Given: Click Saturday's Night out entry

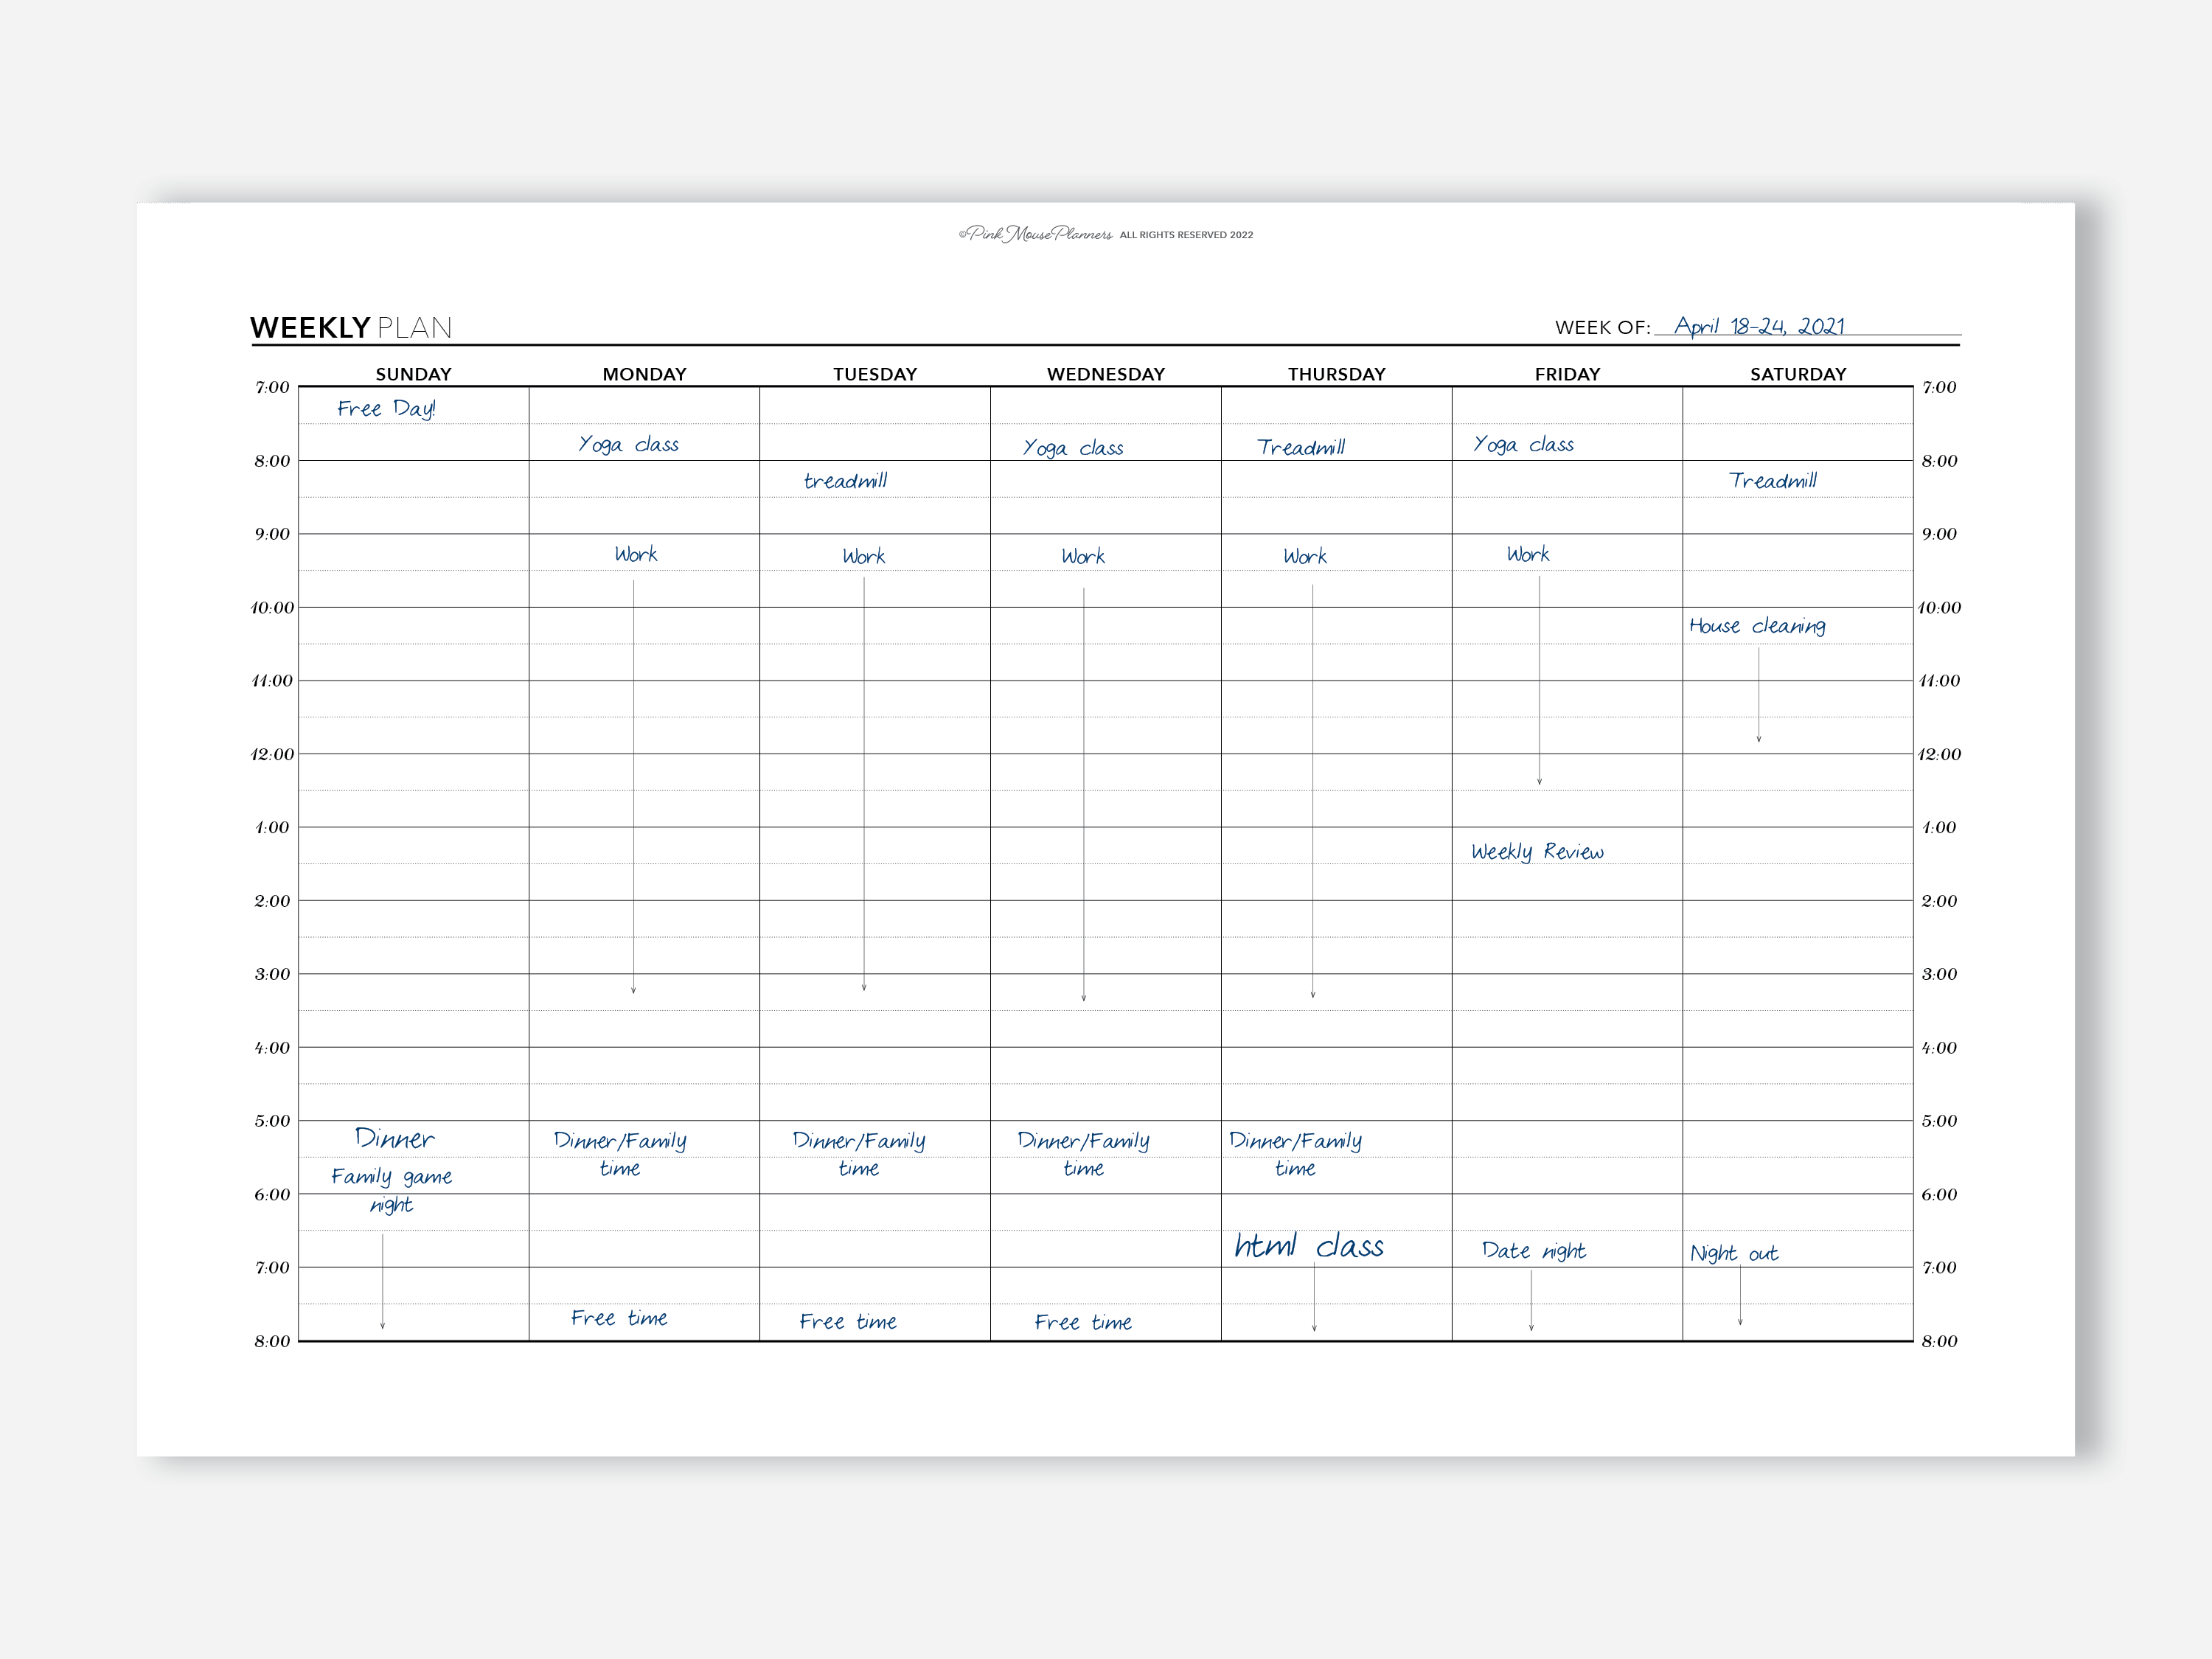Looking at the screenshot, I should pos(1734,1253).
